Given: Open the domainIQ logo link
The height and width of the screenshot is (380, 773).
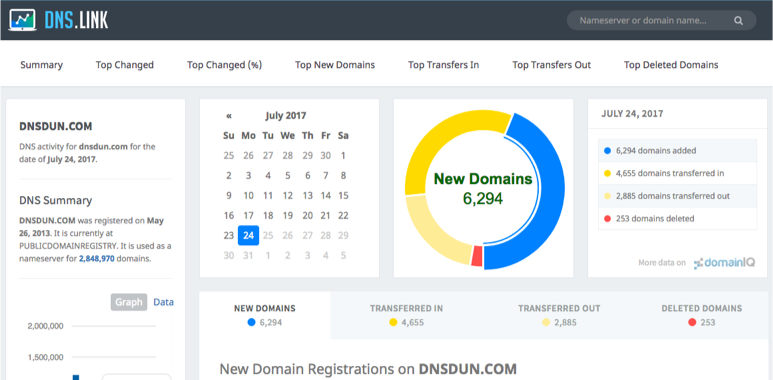Looking at the screenshot, I should (x=724, y=263).
